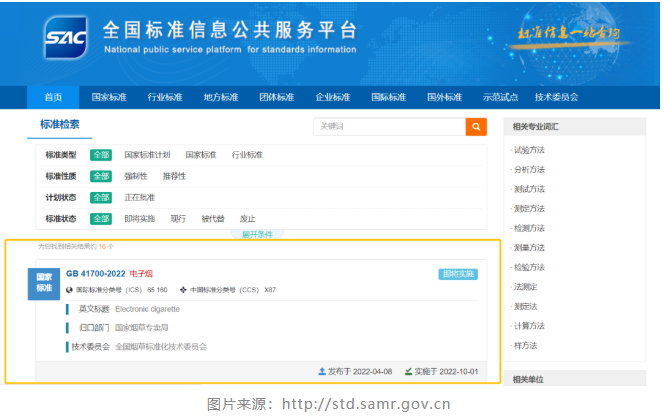Expand more filters via 展开条件
Screen dimensions: 664x418
(256, 235)
